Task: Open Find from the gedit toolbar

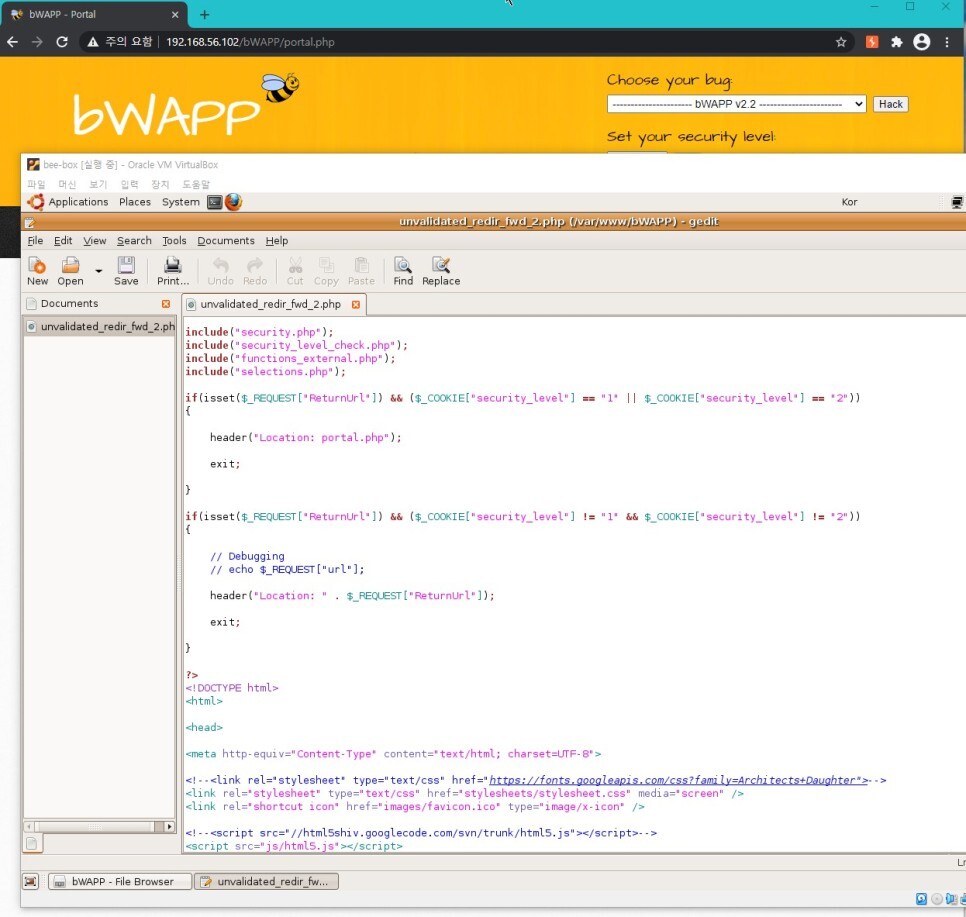Action: tap(403, 271)
